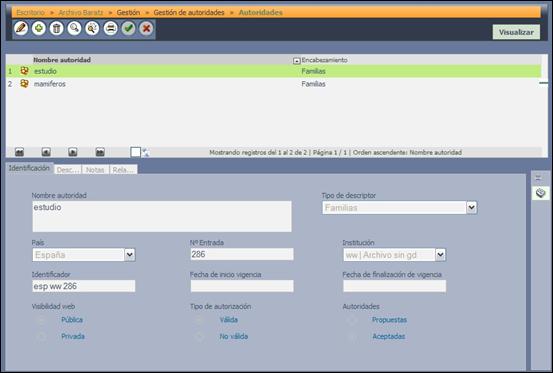Screen dimensions: 553x373
Task: Tick the checkbox in the pager bar
Action: (136, 152)
